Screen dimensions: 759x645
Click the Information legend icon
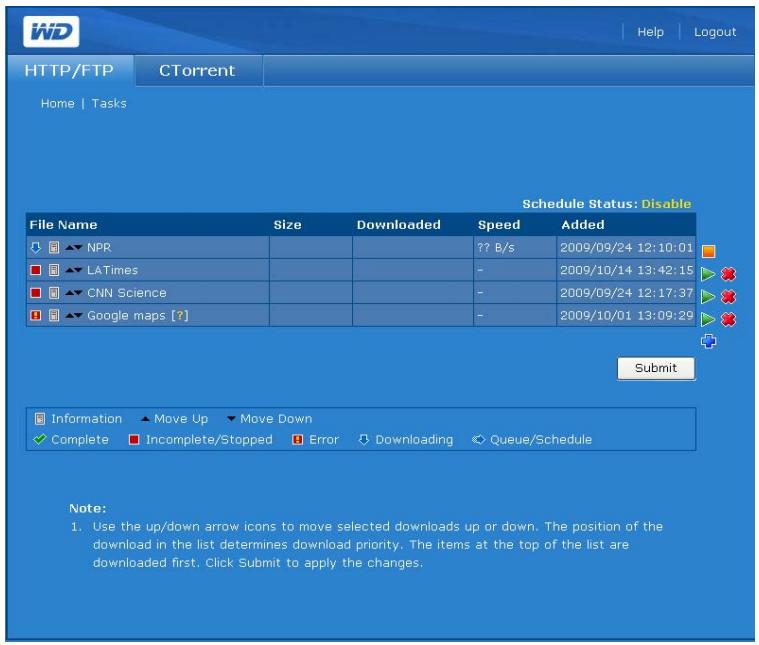40,419
